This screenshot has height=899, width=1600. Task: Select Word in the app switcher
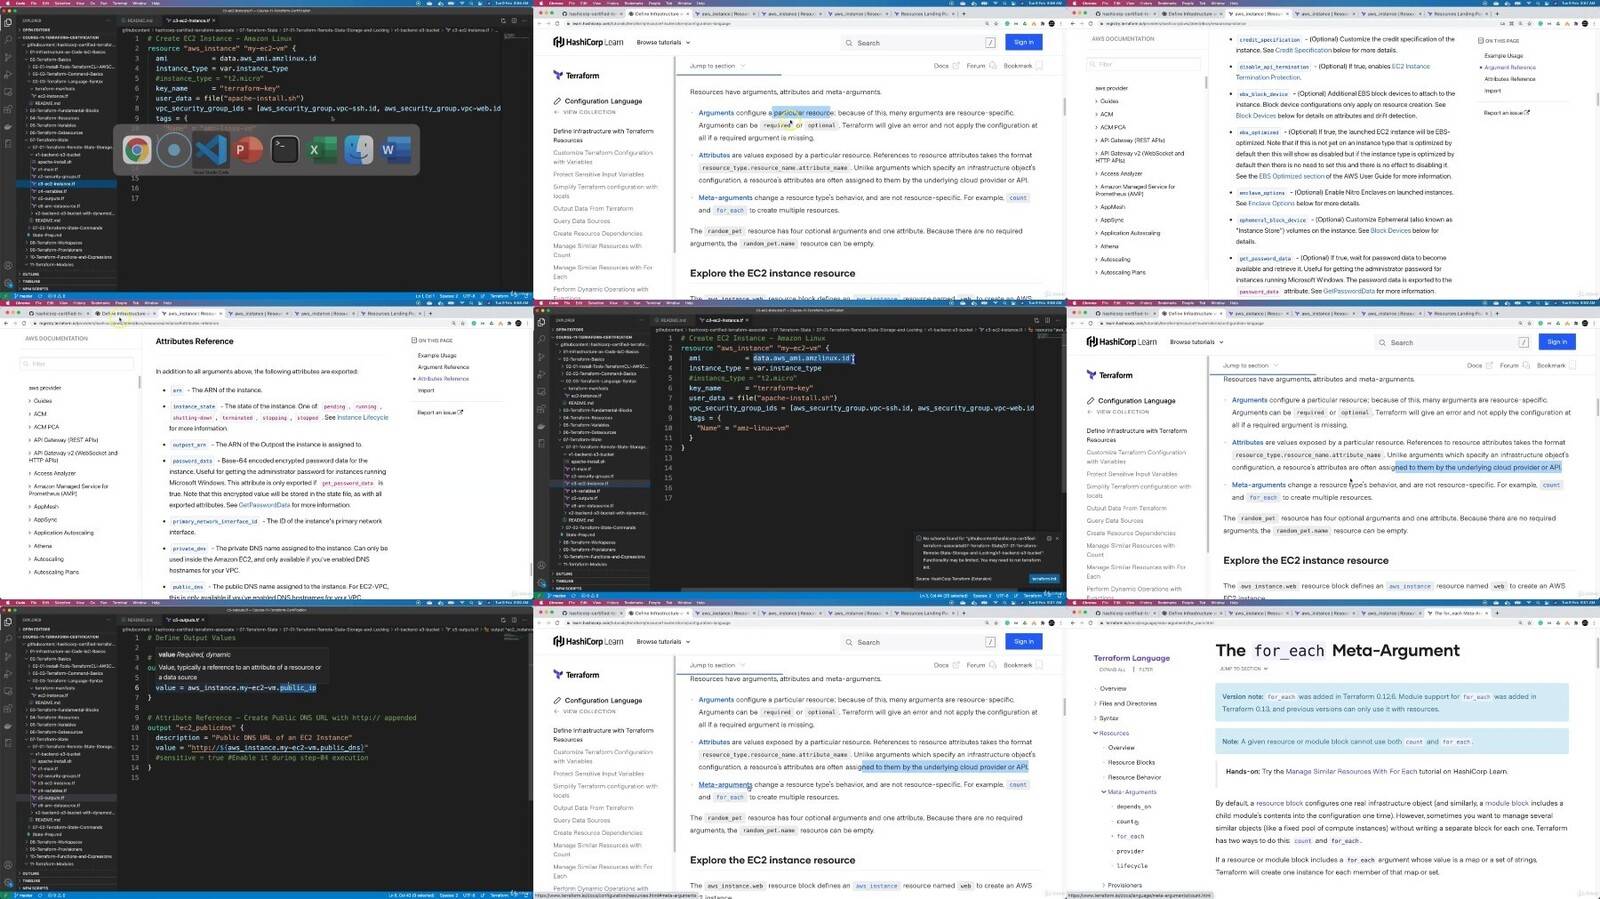[395, 150]
